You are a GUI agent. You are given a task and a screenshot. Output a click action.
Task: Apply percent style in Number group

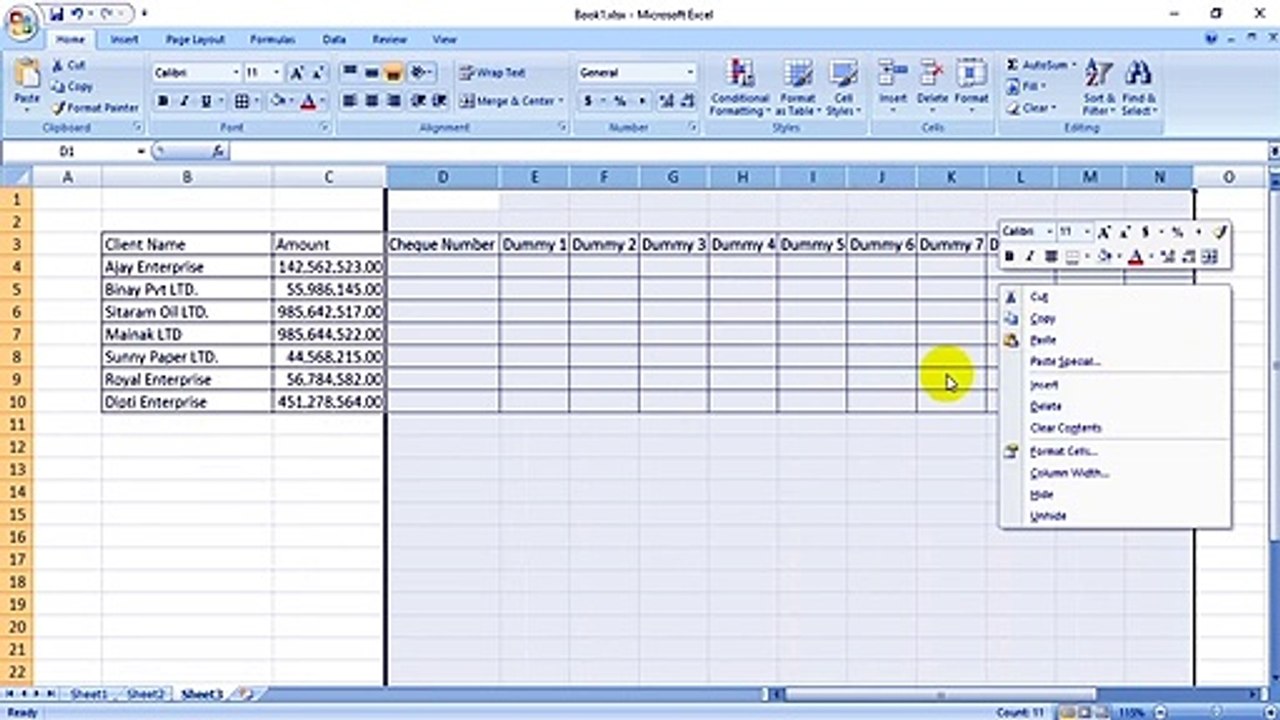620,101
